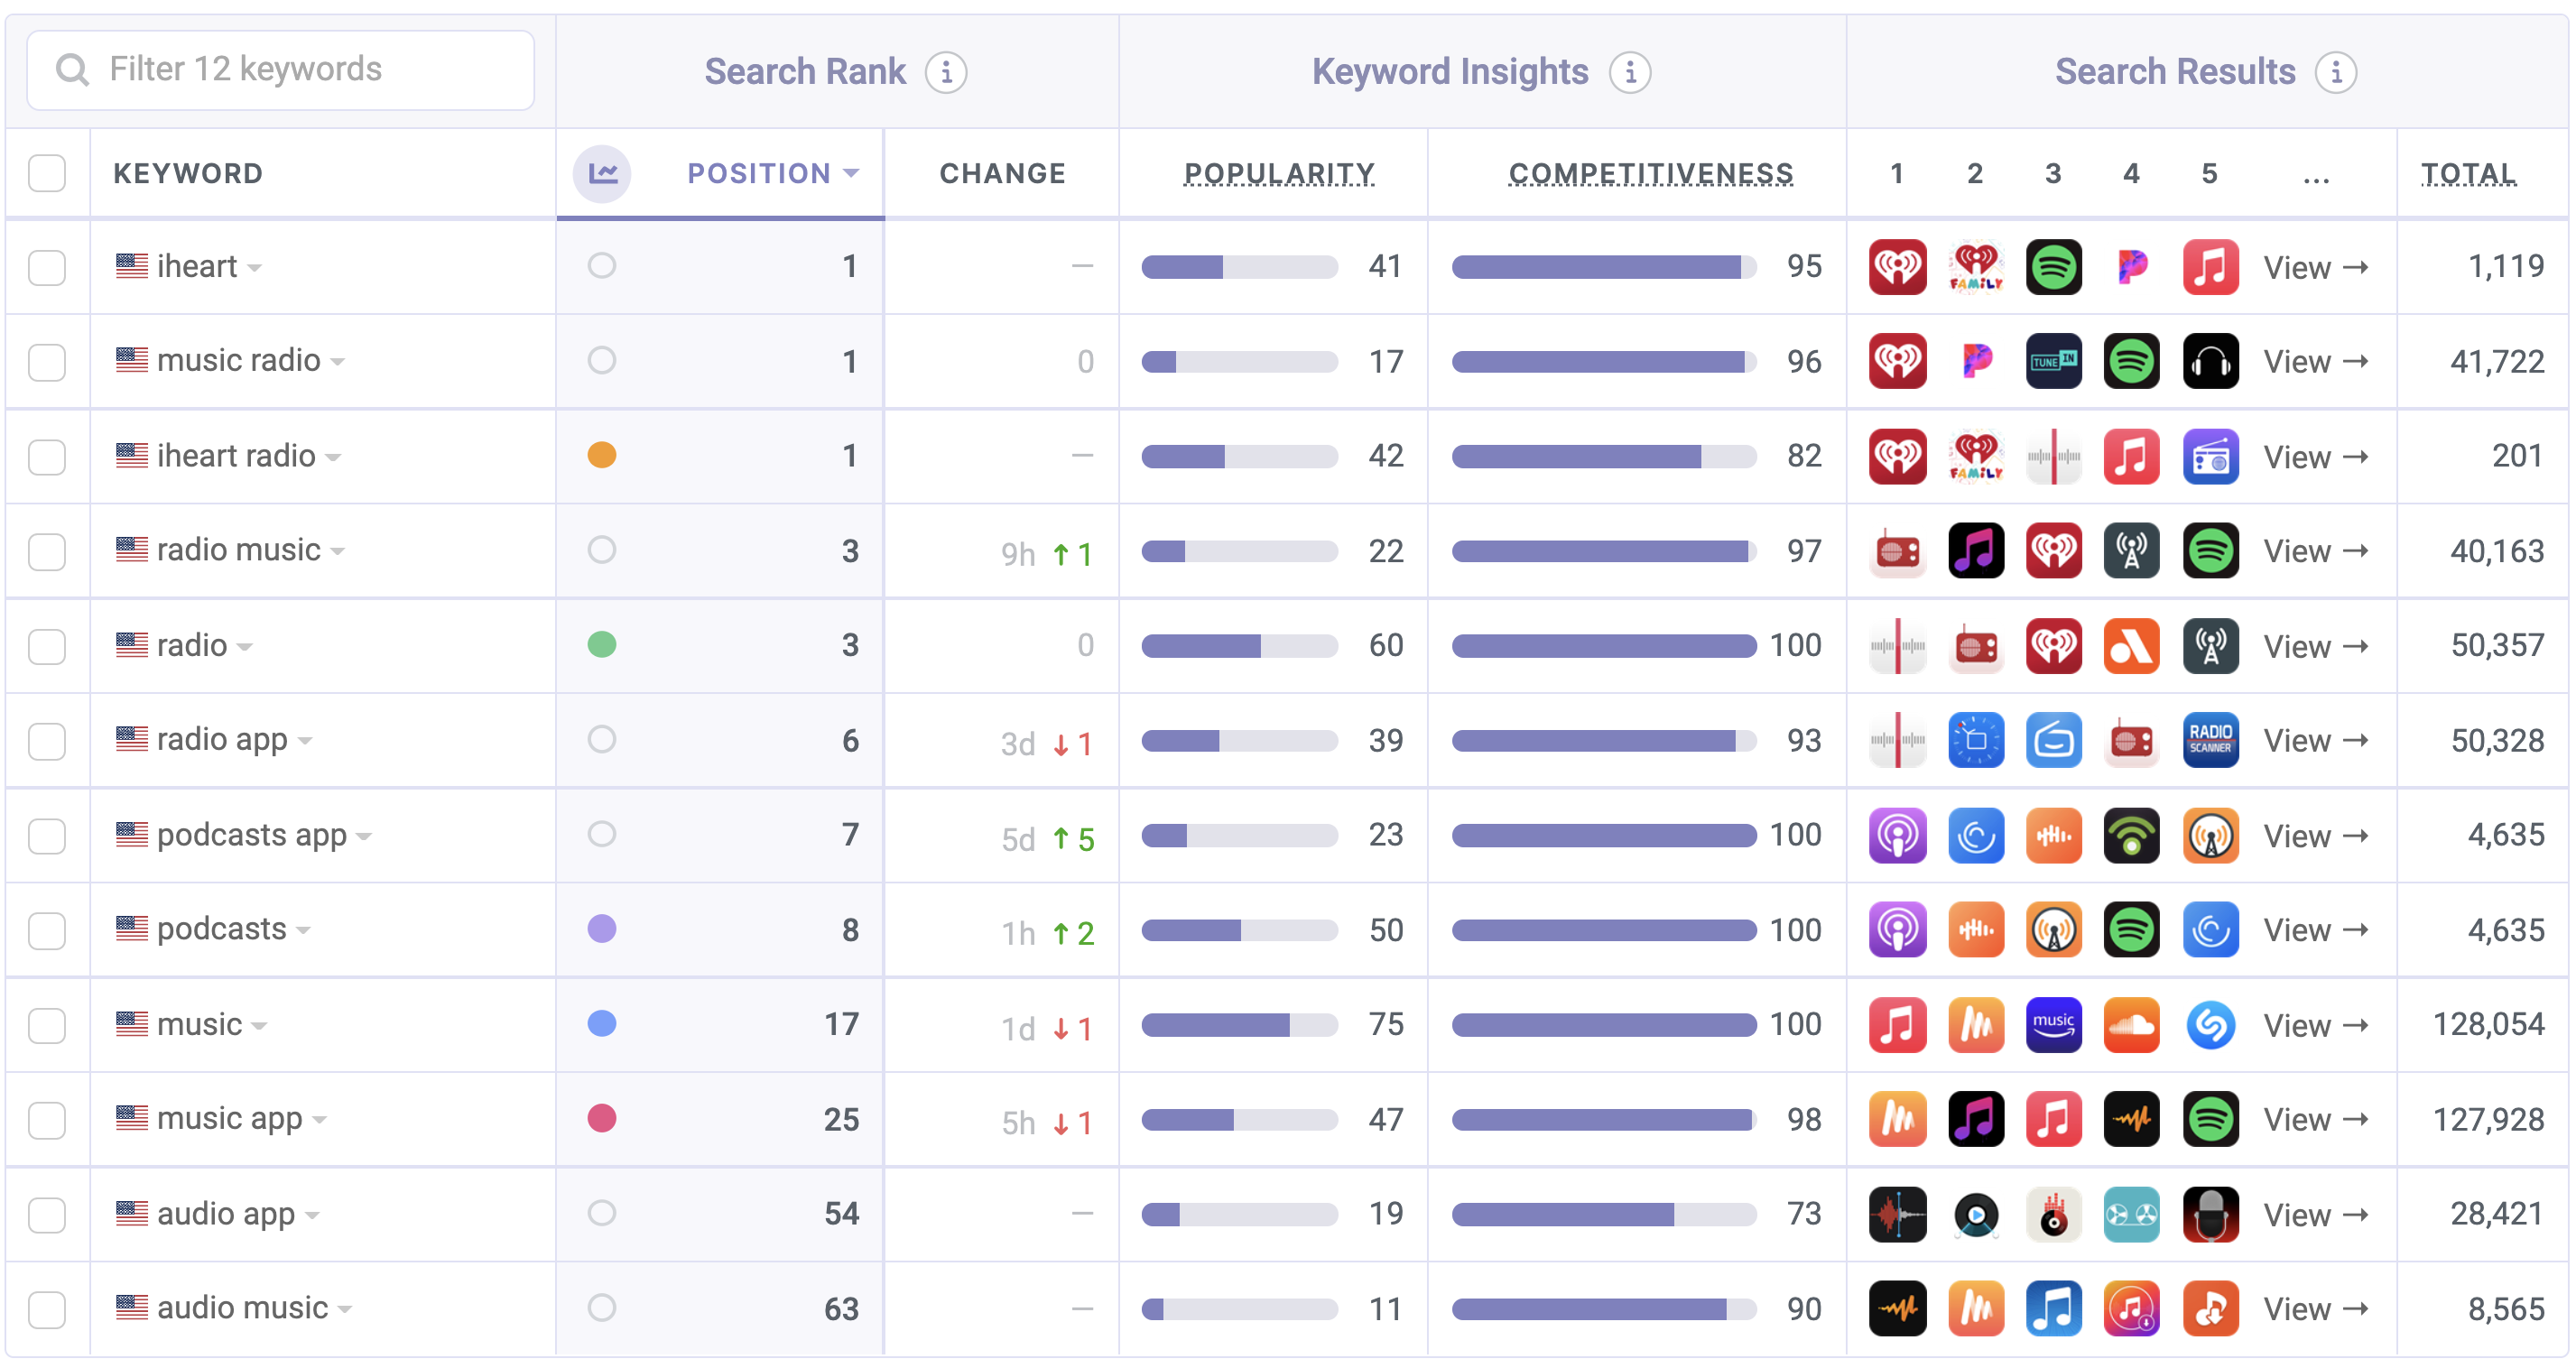2576x1368 pixels.
Task: Select the Radio Scanner icon in radio app row
Action: point(2210,741)
